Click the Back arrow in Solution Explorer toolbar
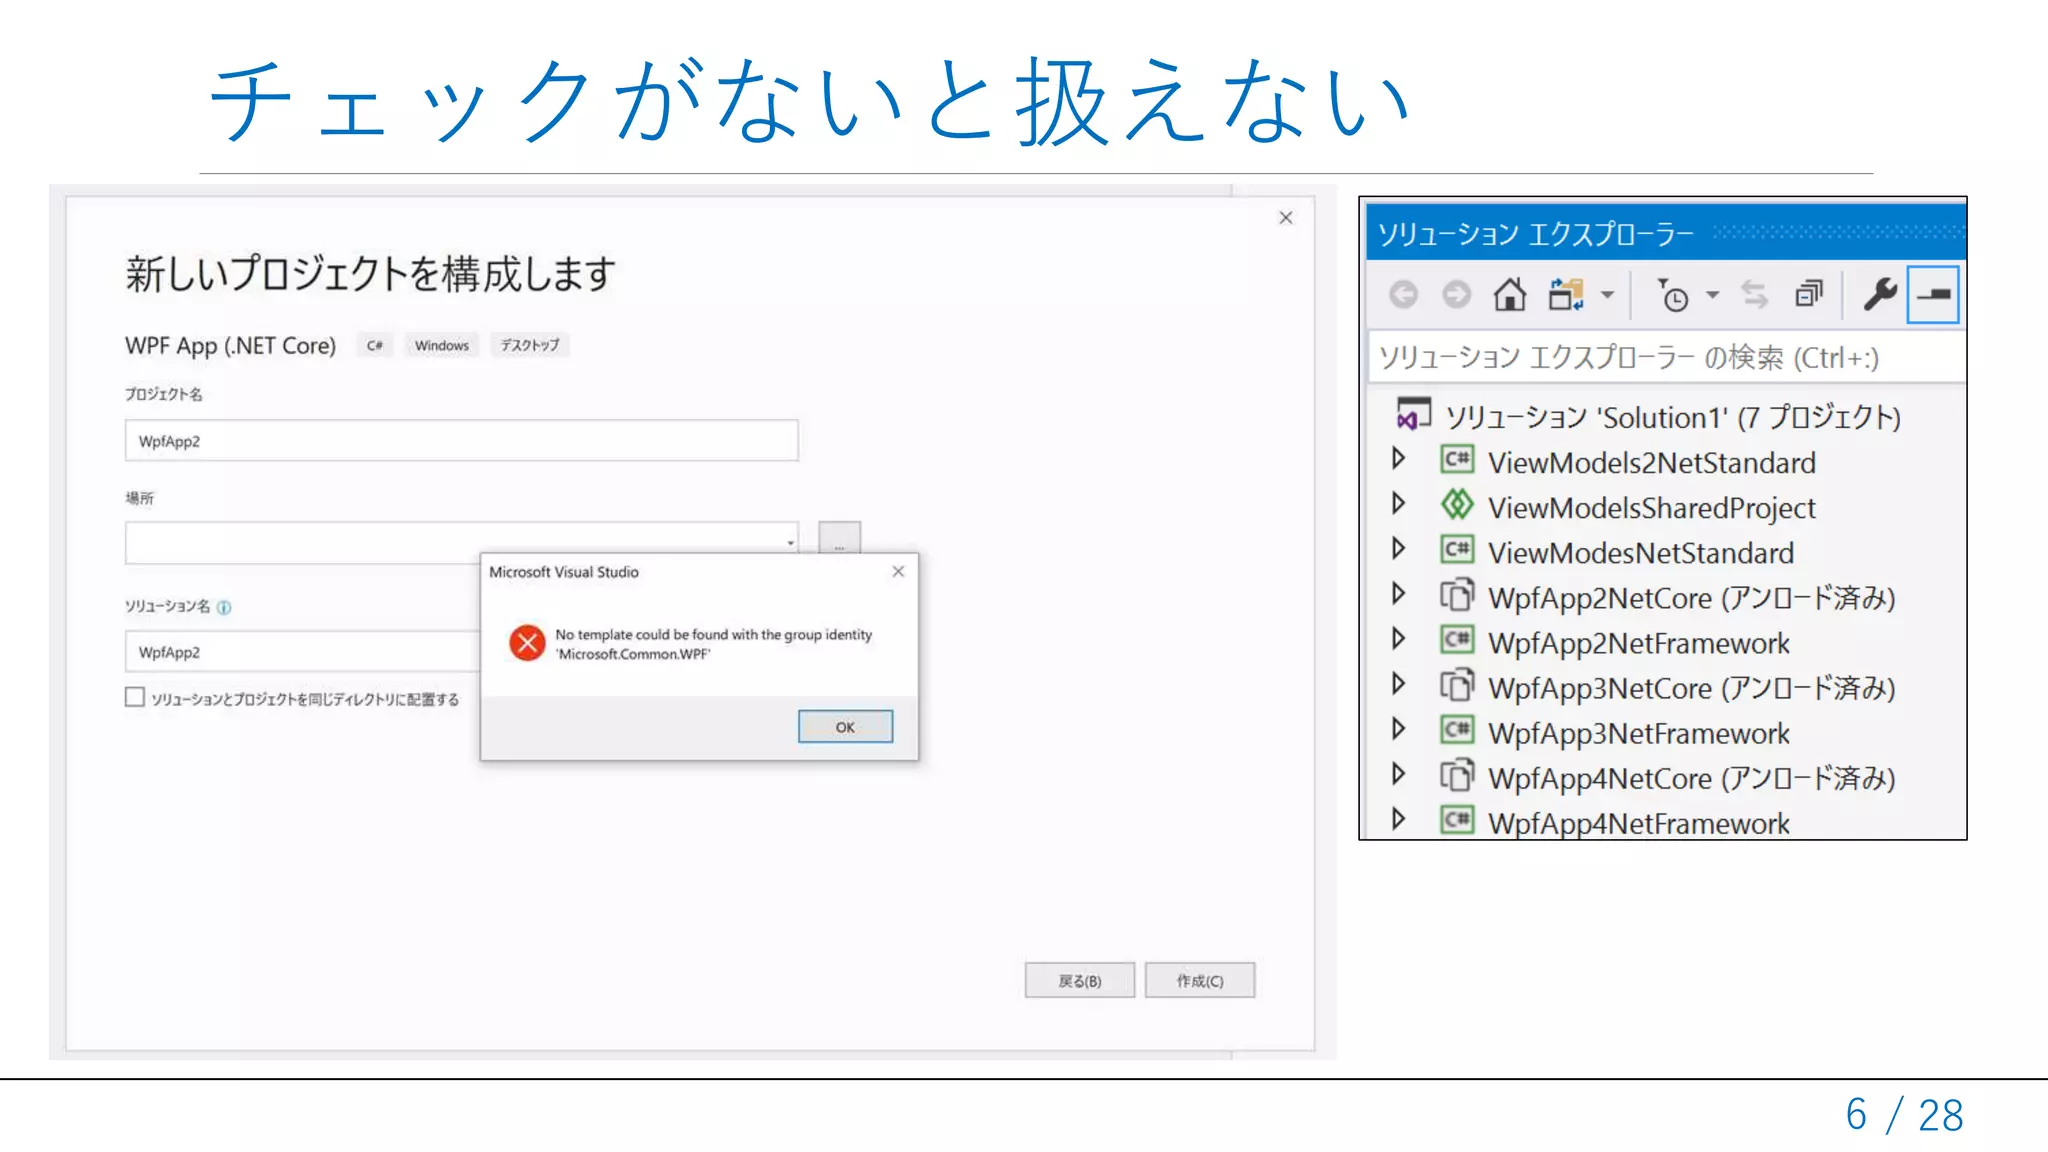 [x=1404, y=295]
